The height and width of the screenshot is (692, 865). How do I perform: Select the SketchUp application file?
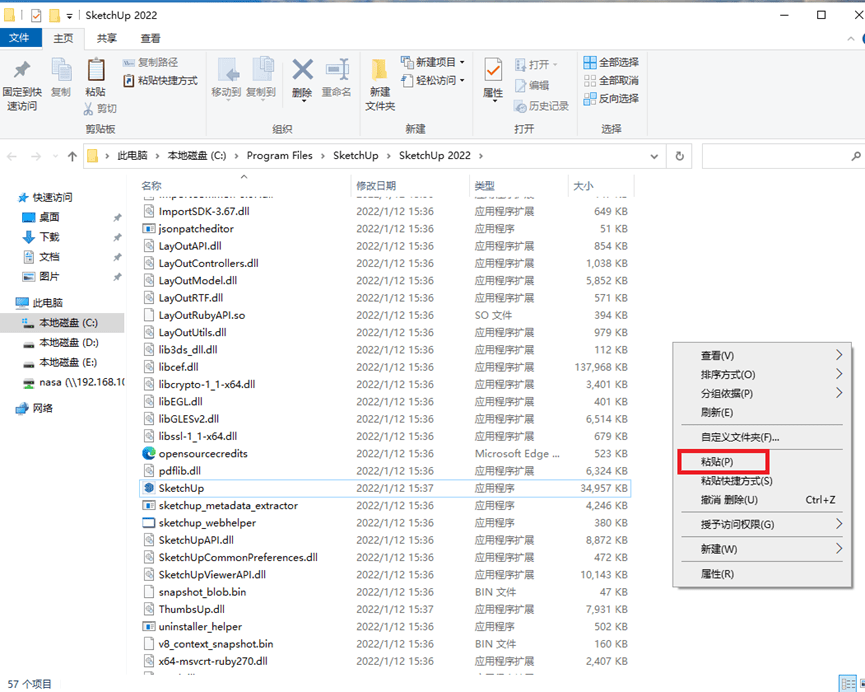pyautogui.click(x=385, y=488)
